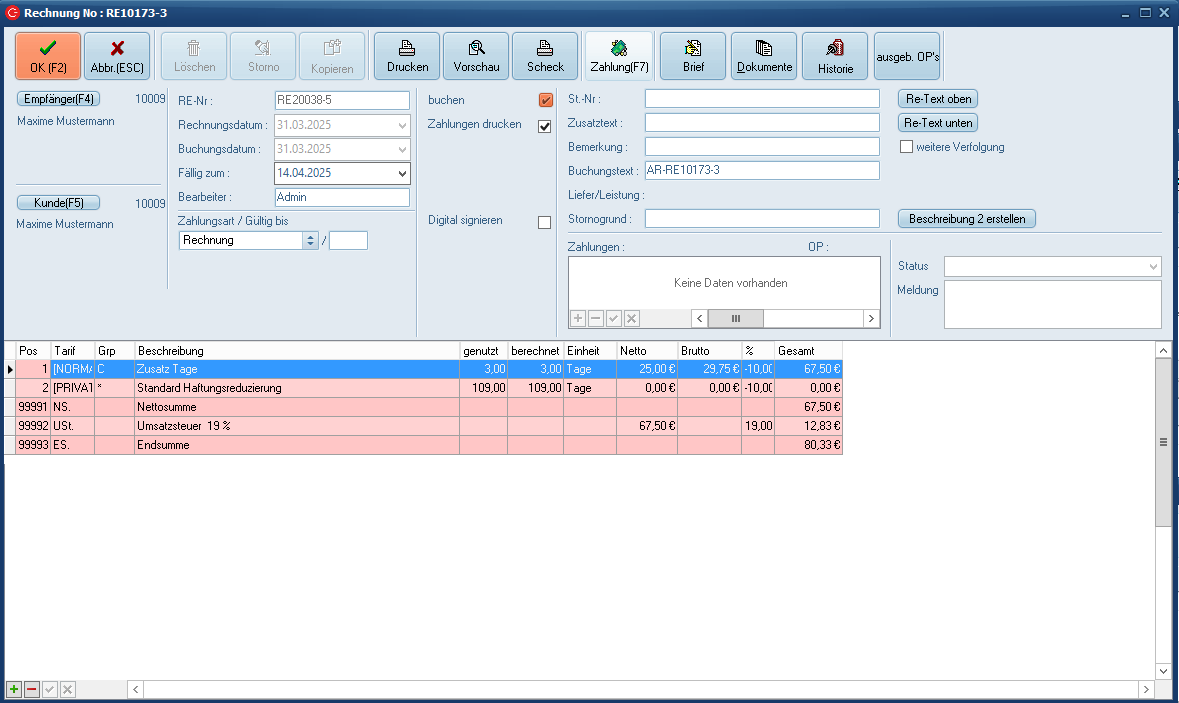Image resolution: width=1179 pixels, height=703 pixels.
Task: Show the Historie of the invoice
Action: coord(835,56)
